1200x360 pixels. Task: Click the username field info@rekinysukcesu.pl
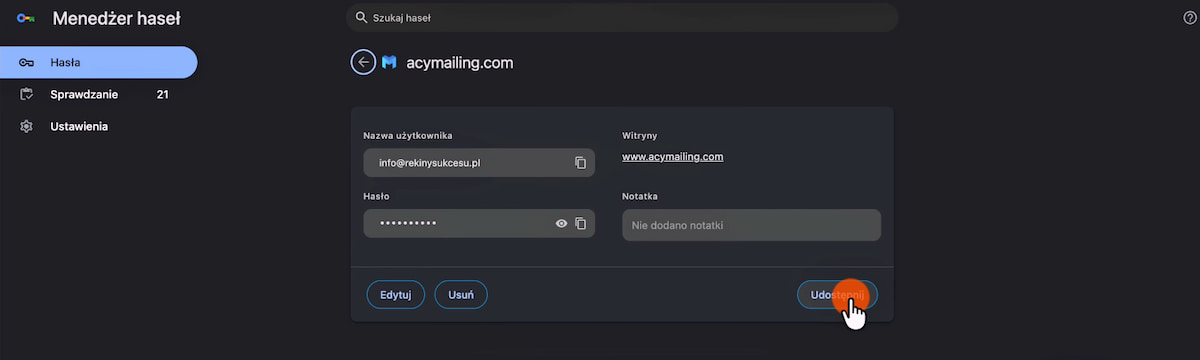[479, 163]
